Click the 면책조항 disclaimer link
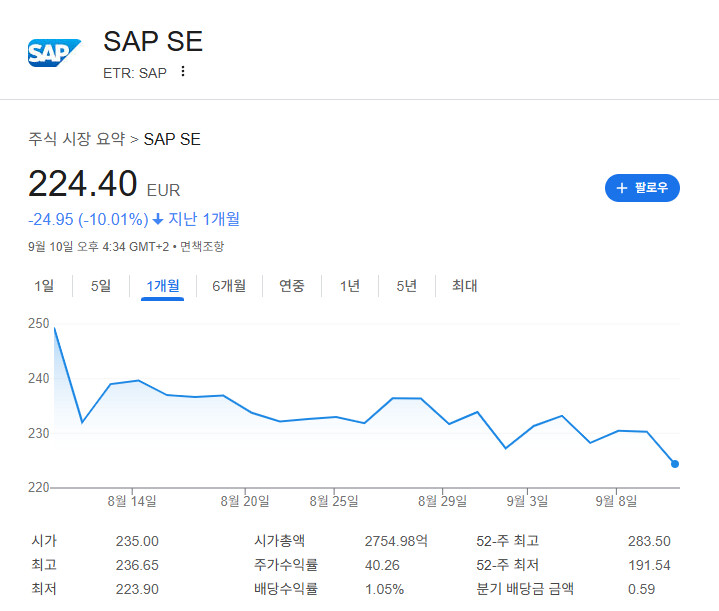 [x=203, y=246]
